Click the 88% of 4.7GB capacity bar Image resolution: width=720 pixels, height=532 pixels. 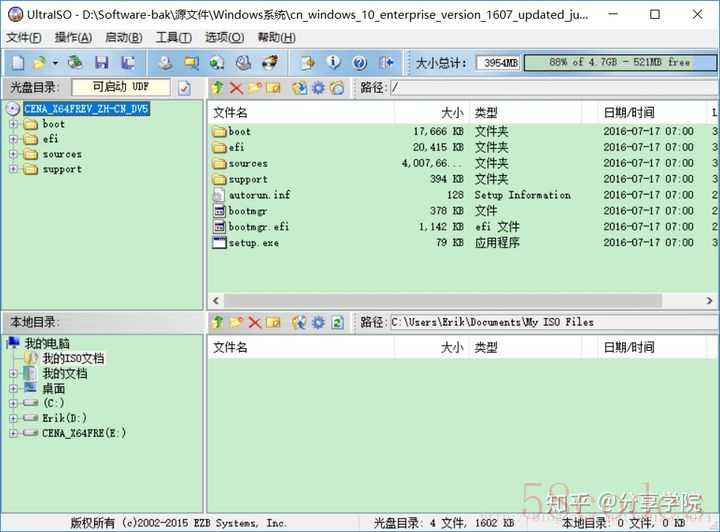tap(620, 62)
